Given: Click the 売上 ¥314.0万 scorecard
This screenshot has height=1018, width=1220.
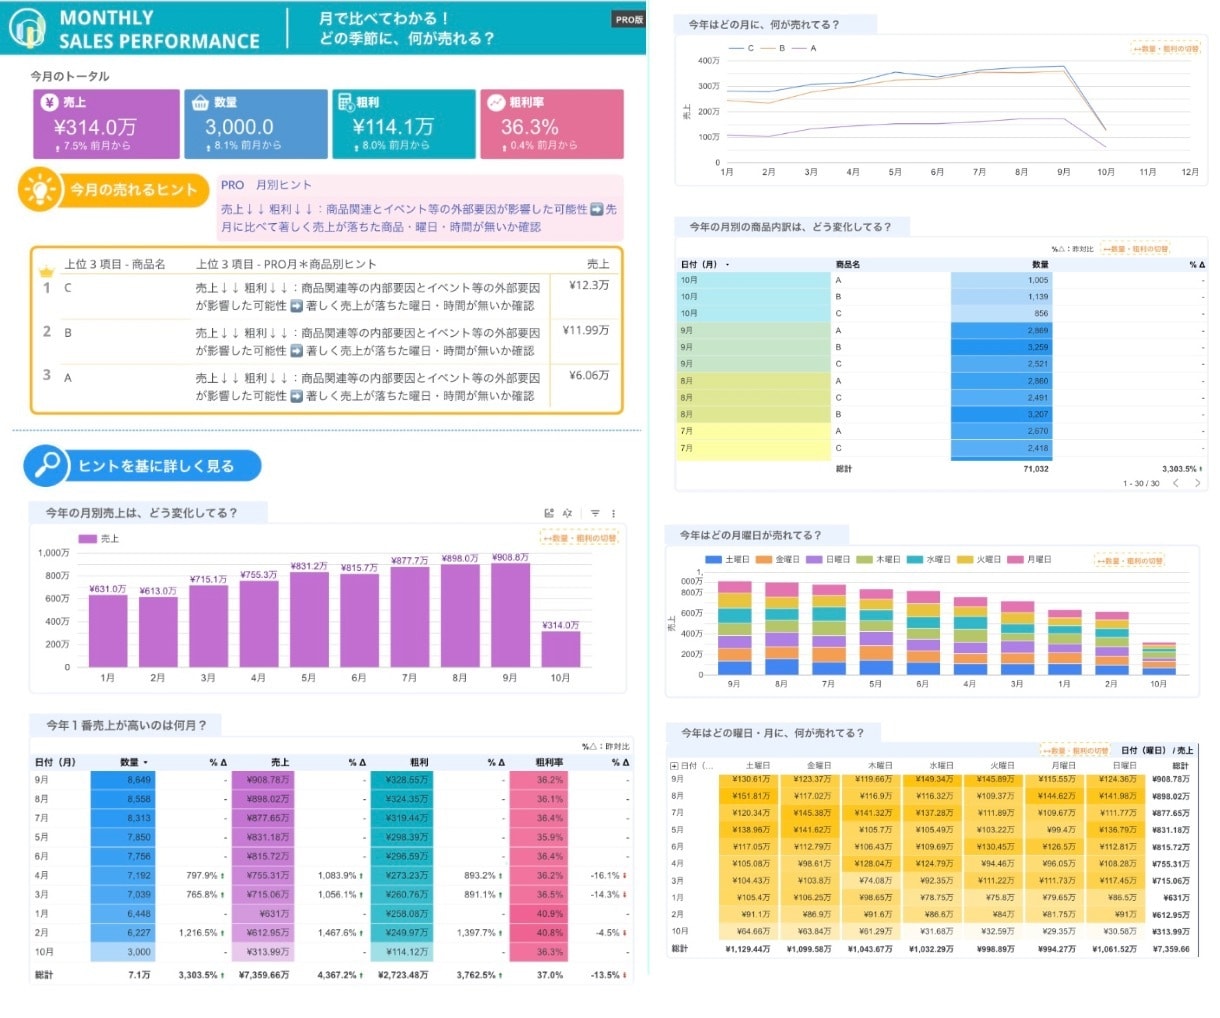Looking at the screenshot, I should click(104, 124).
